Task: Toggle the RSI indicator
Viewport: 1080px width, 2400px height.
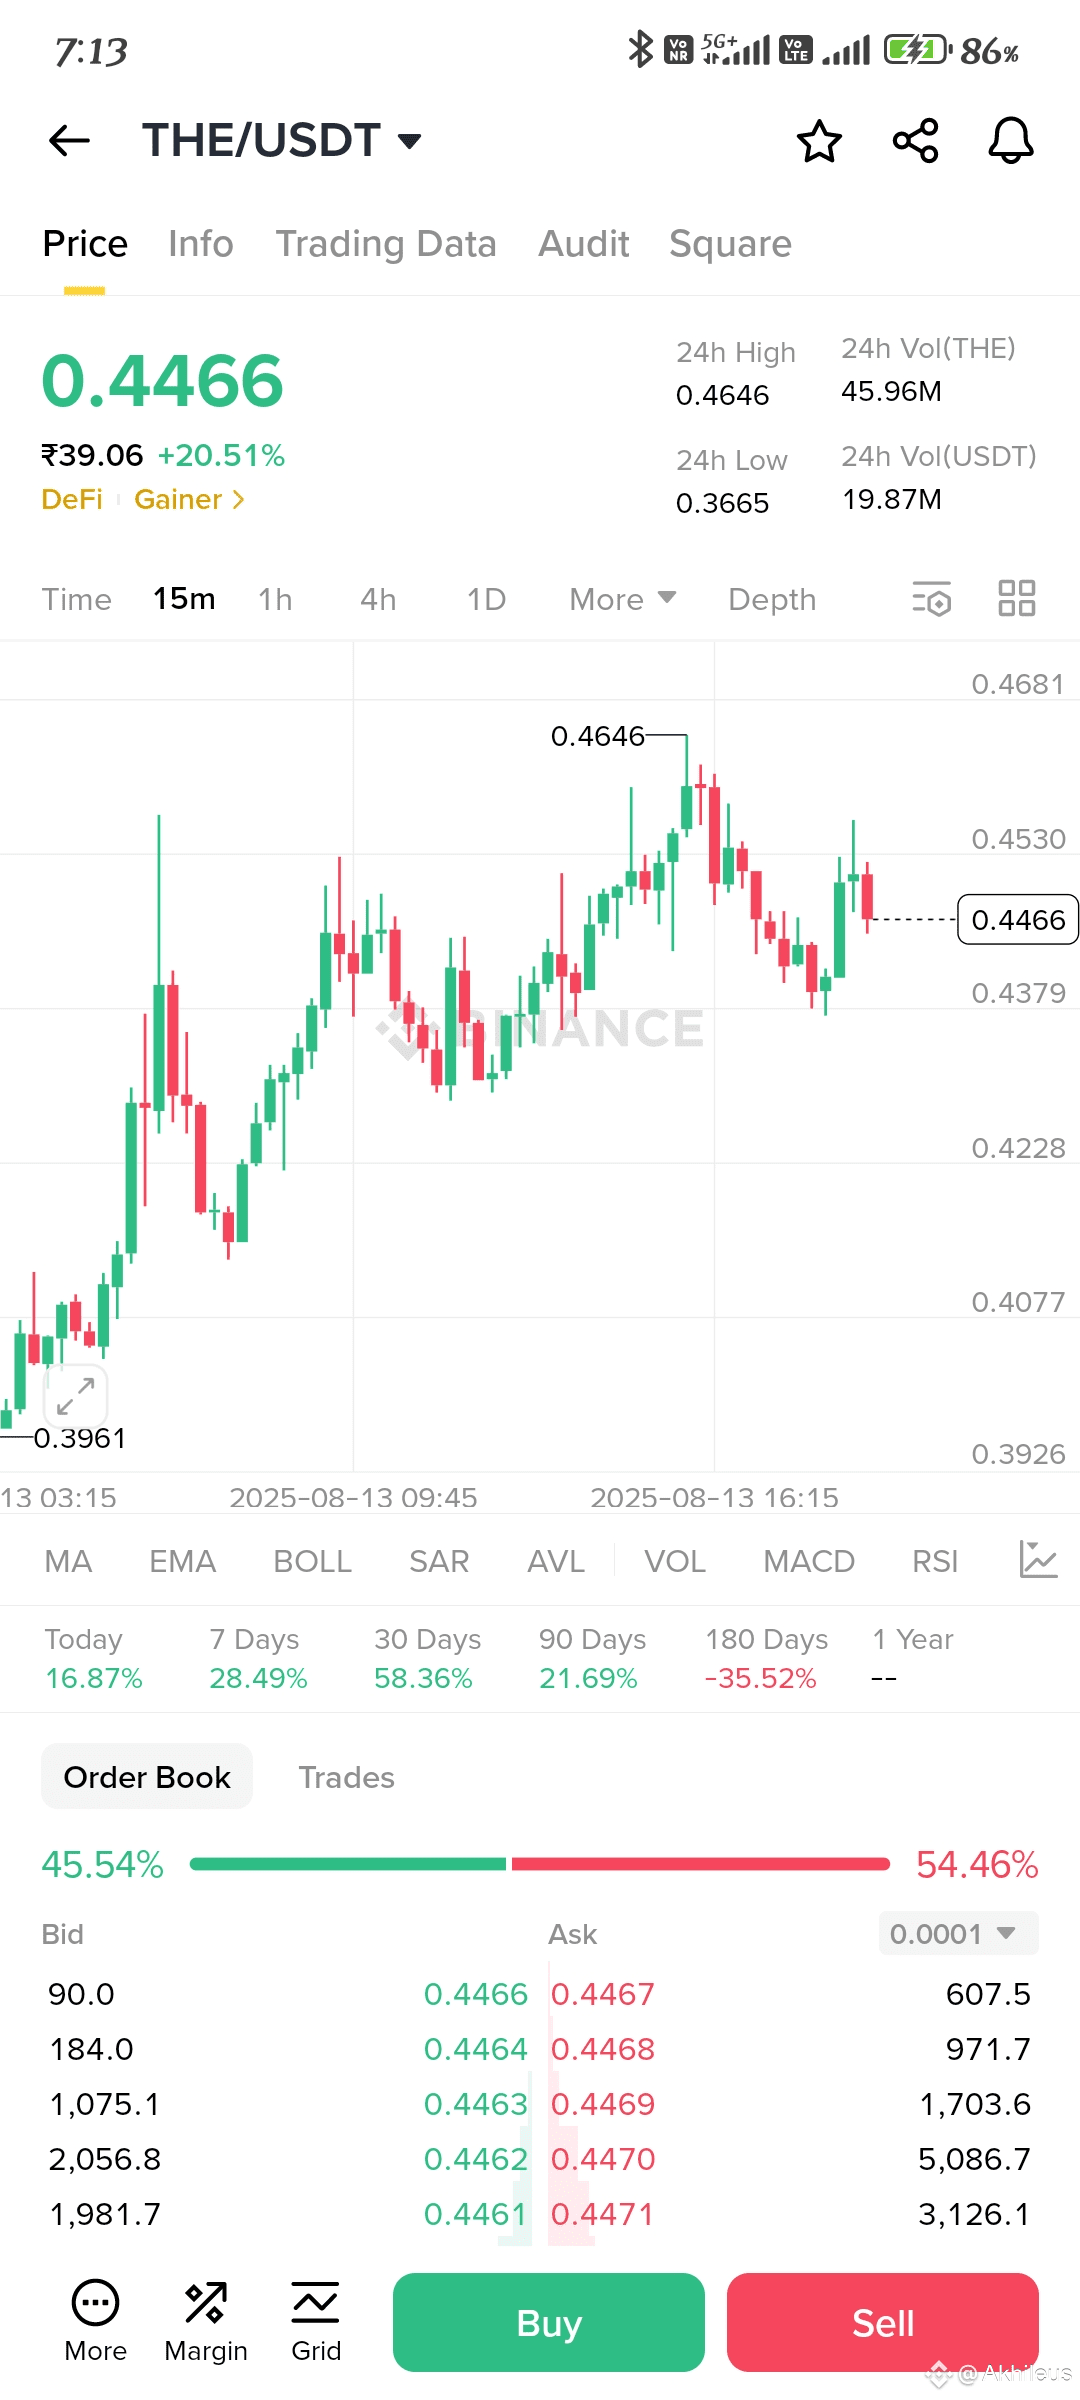Action: coord(935,1561)
